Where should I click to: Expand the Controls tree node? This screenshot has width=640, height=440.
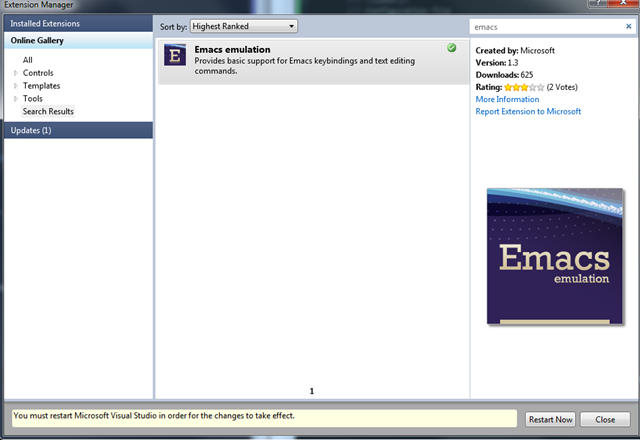click(x=16, y=73)
